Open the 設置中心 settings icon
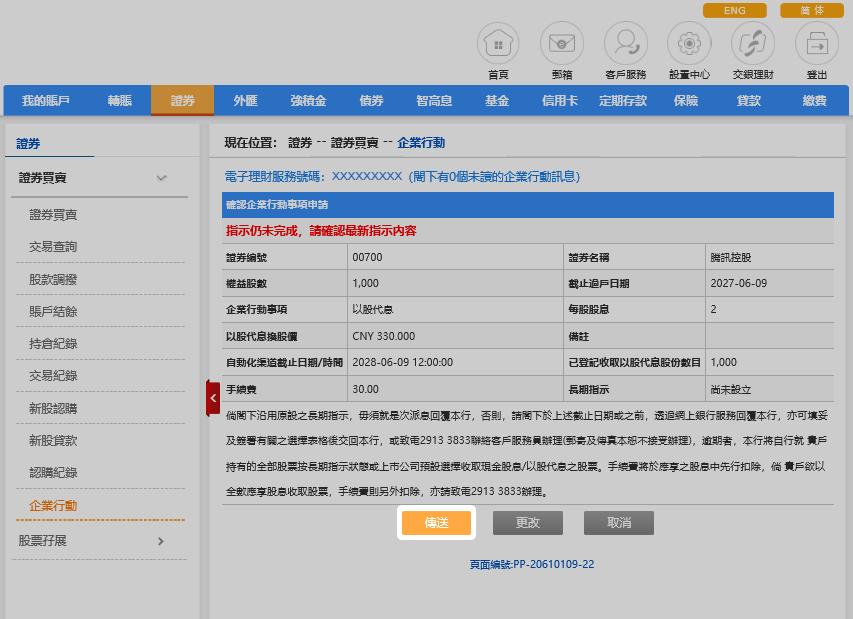 coord(689,44)
